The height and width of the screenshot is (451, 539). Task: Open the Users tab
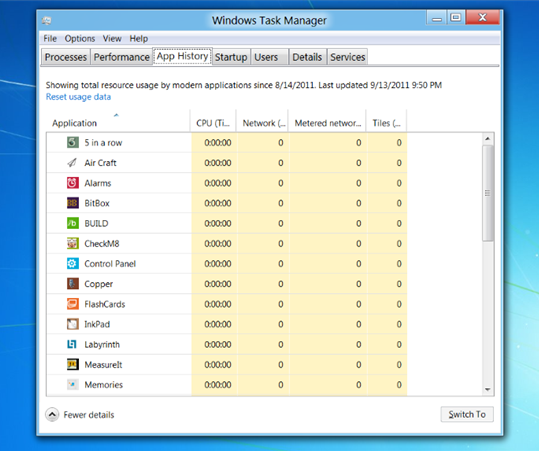coord(269,57)
